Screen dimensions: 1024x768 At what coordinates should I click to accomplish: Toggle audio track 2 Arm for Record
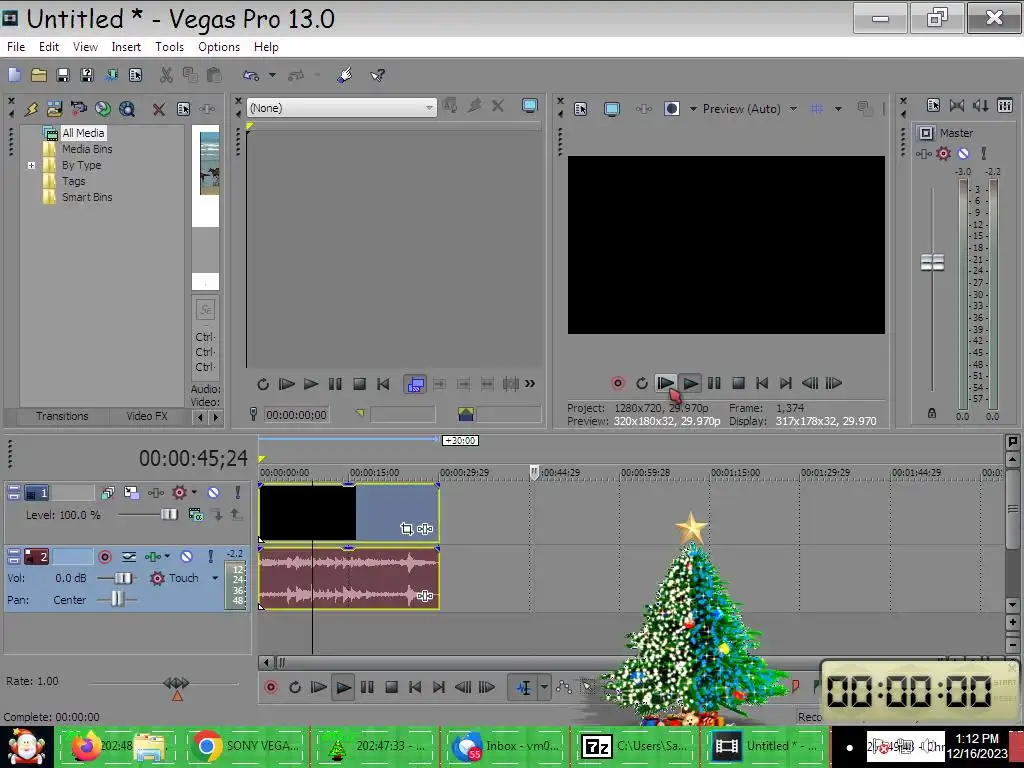pyautogui.click(x=104, y=557)
